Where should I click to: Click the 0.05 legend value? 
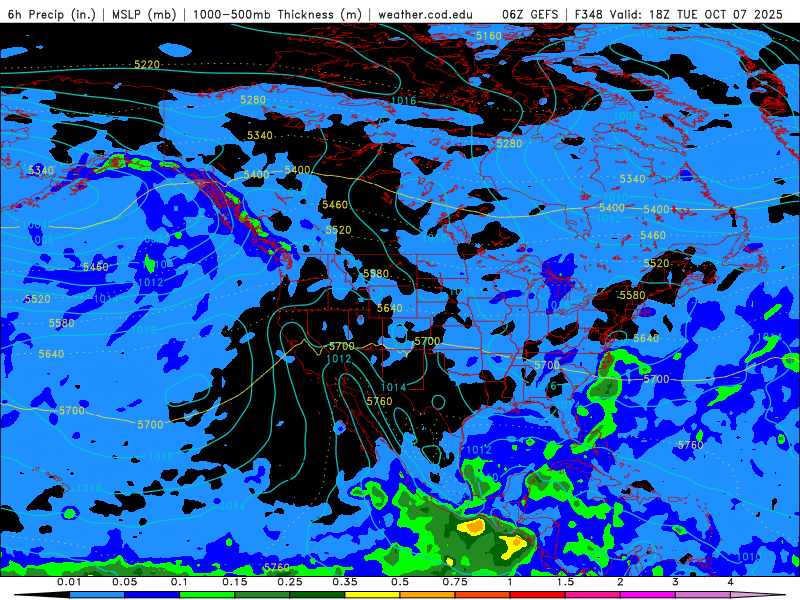(124, 582)
